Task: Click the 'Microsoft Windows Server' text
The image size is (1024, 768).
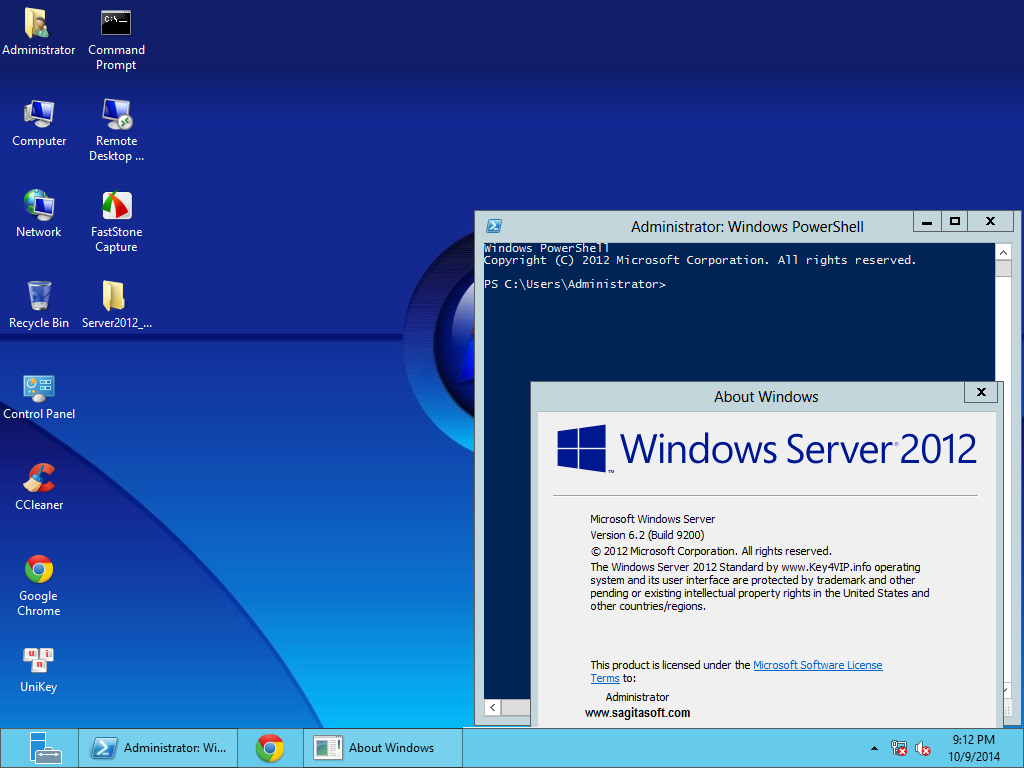Action: pos(652,519)
